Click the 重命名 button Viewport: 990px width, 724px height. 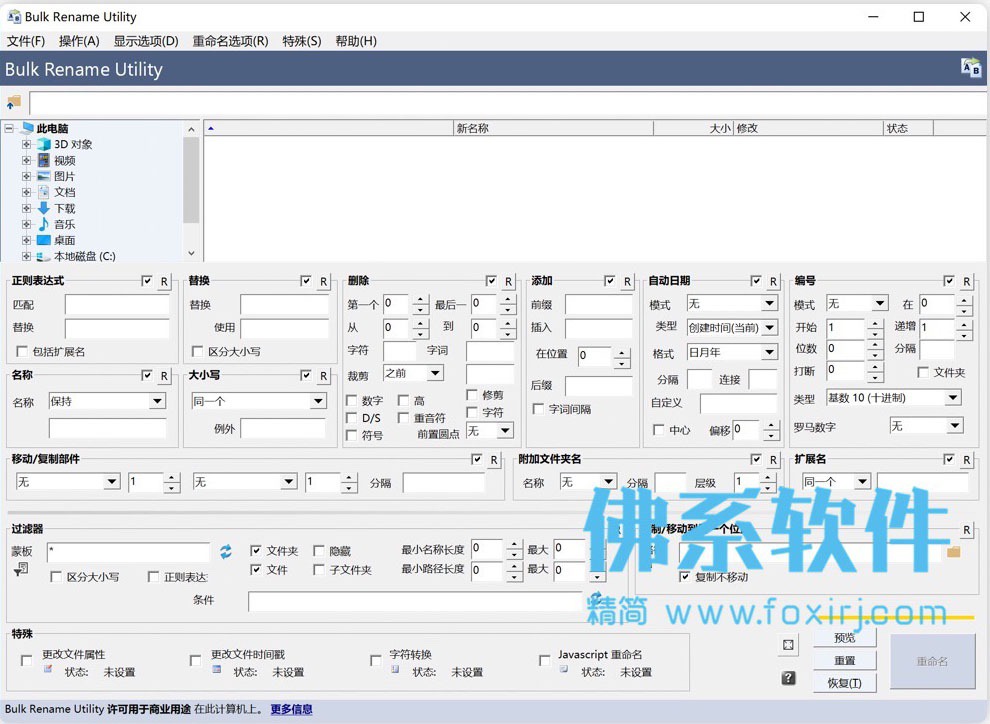[x=933, y=662]
